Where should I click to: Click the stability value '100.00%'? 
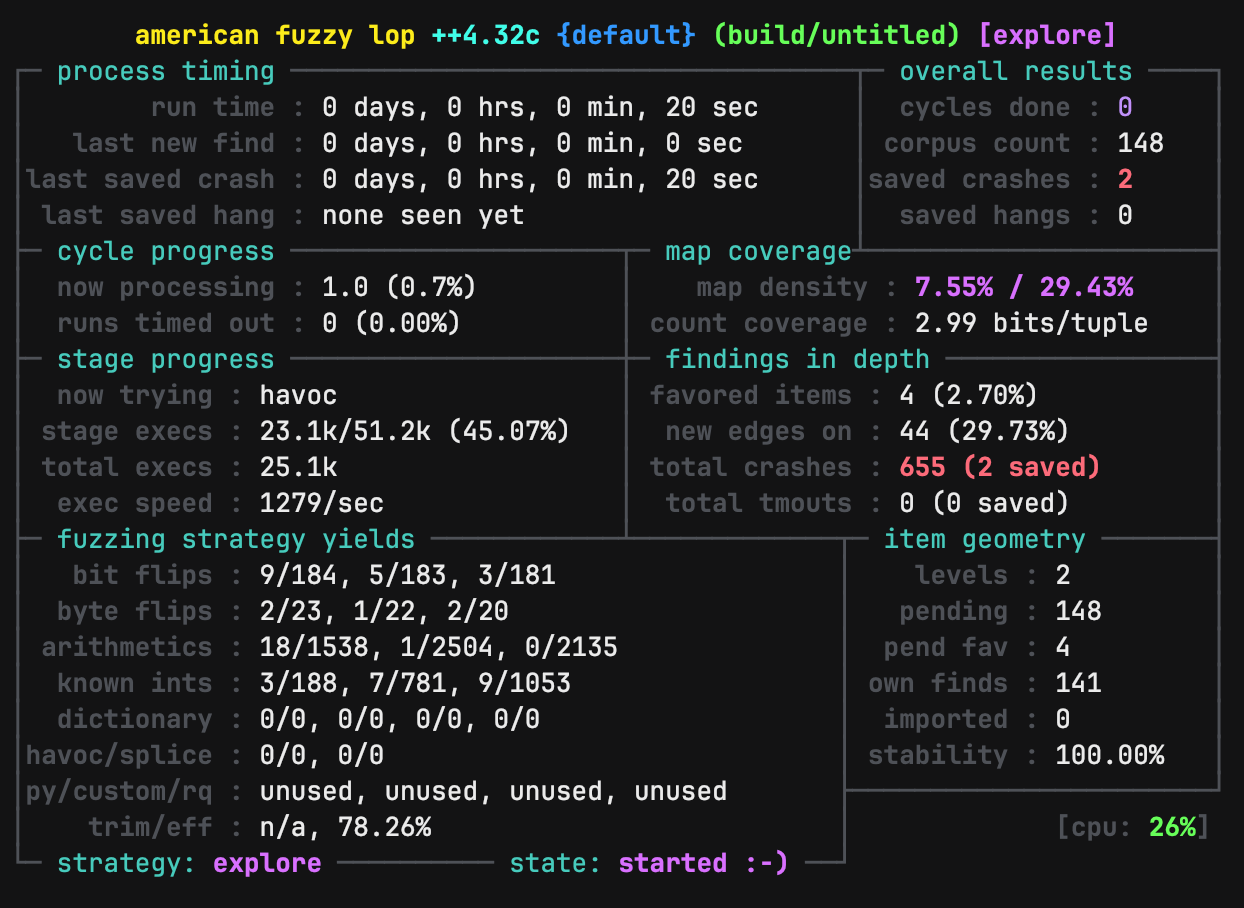[1110, 756]
